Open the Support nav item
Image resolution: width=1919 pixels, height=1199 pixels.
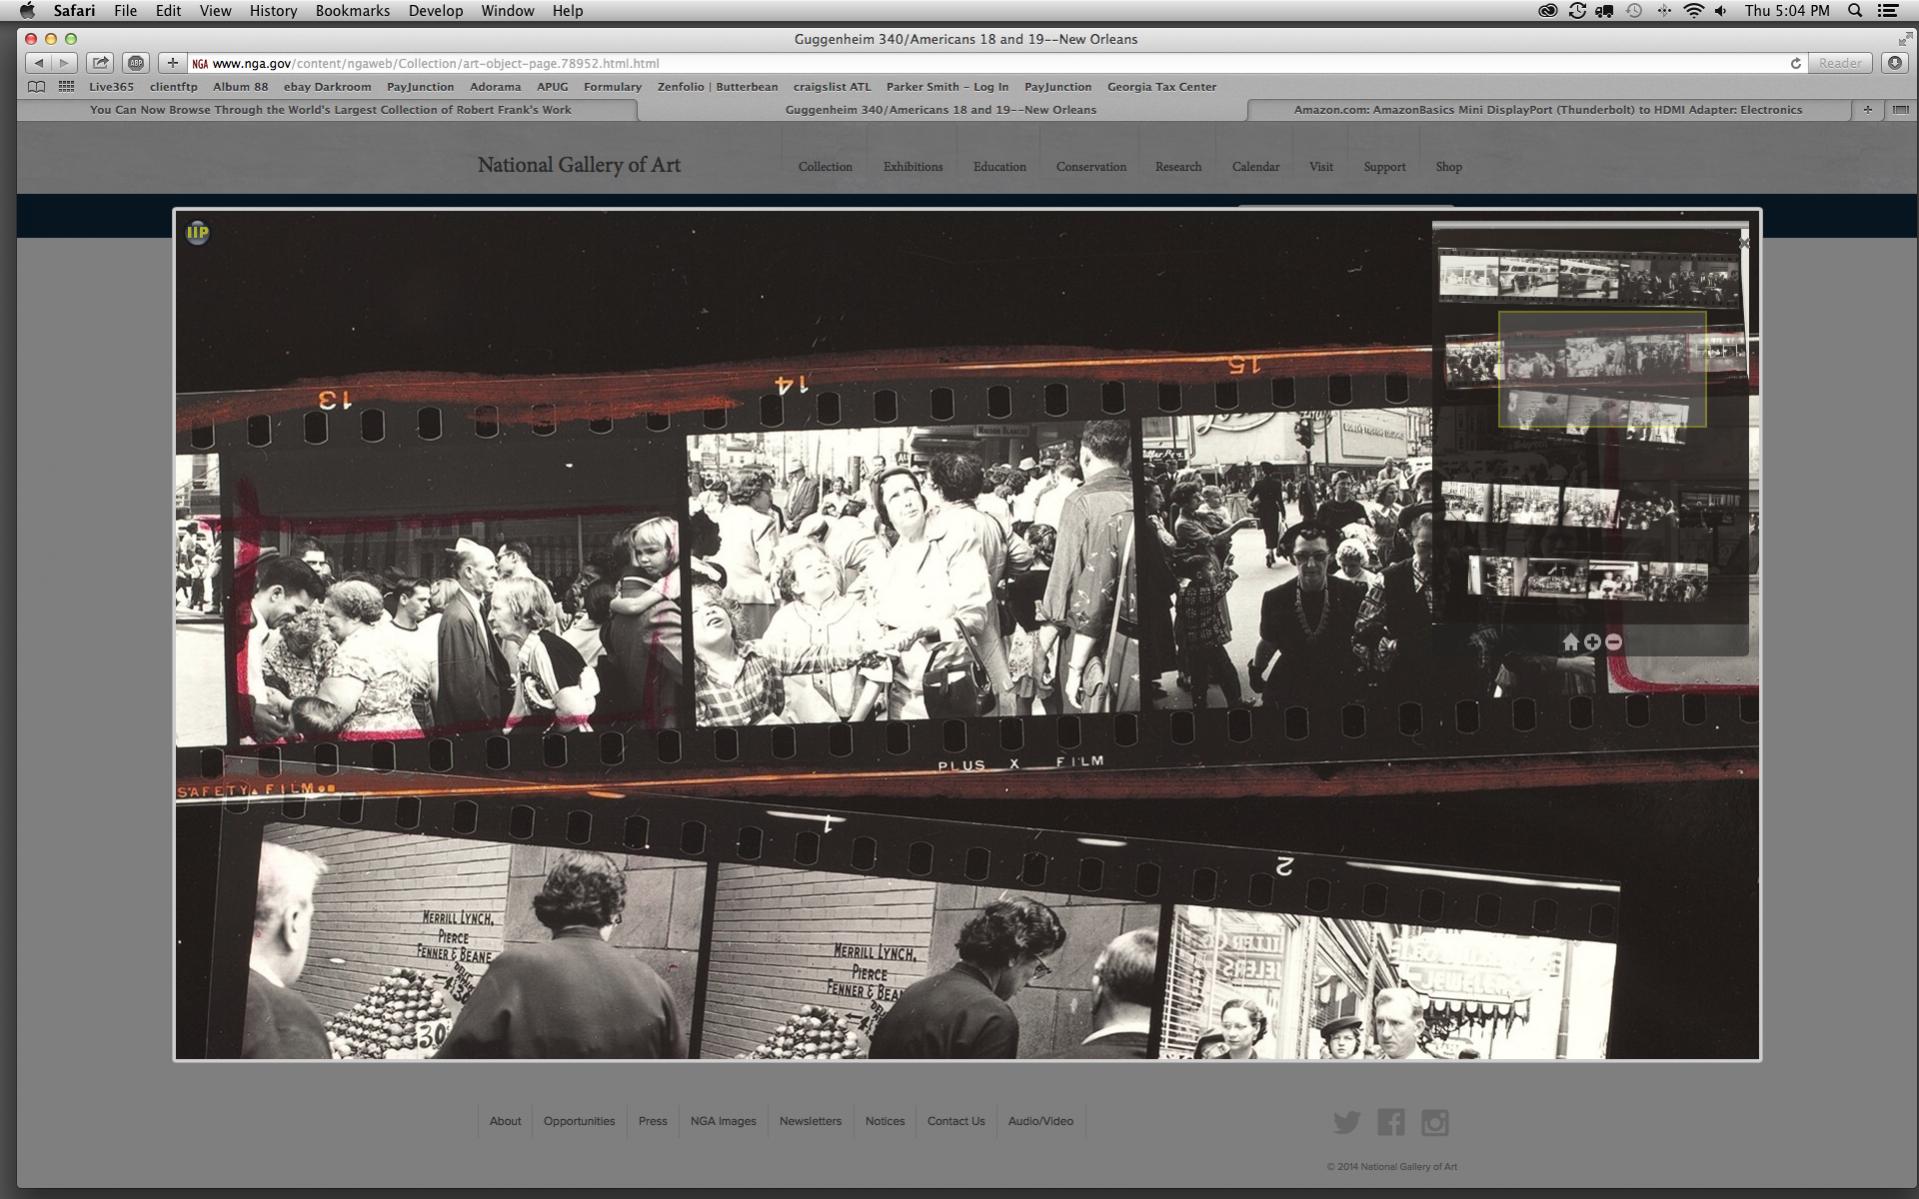1384,167
